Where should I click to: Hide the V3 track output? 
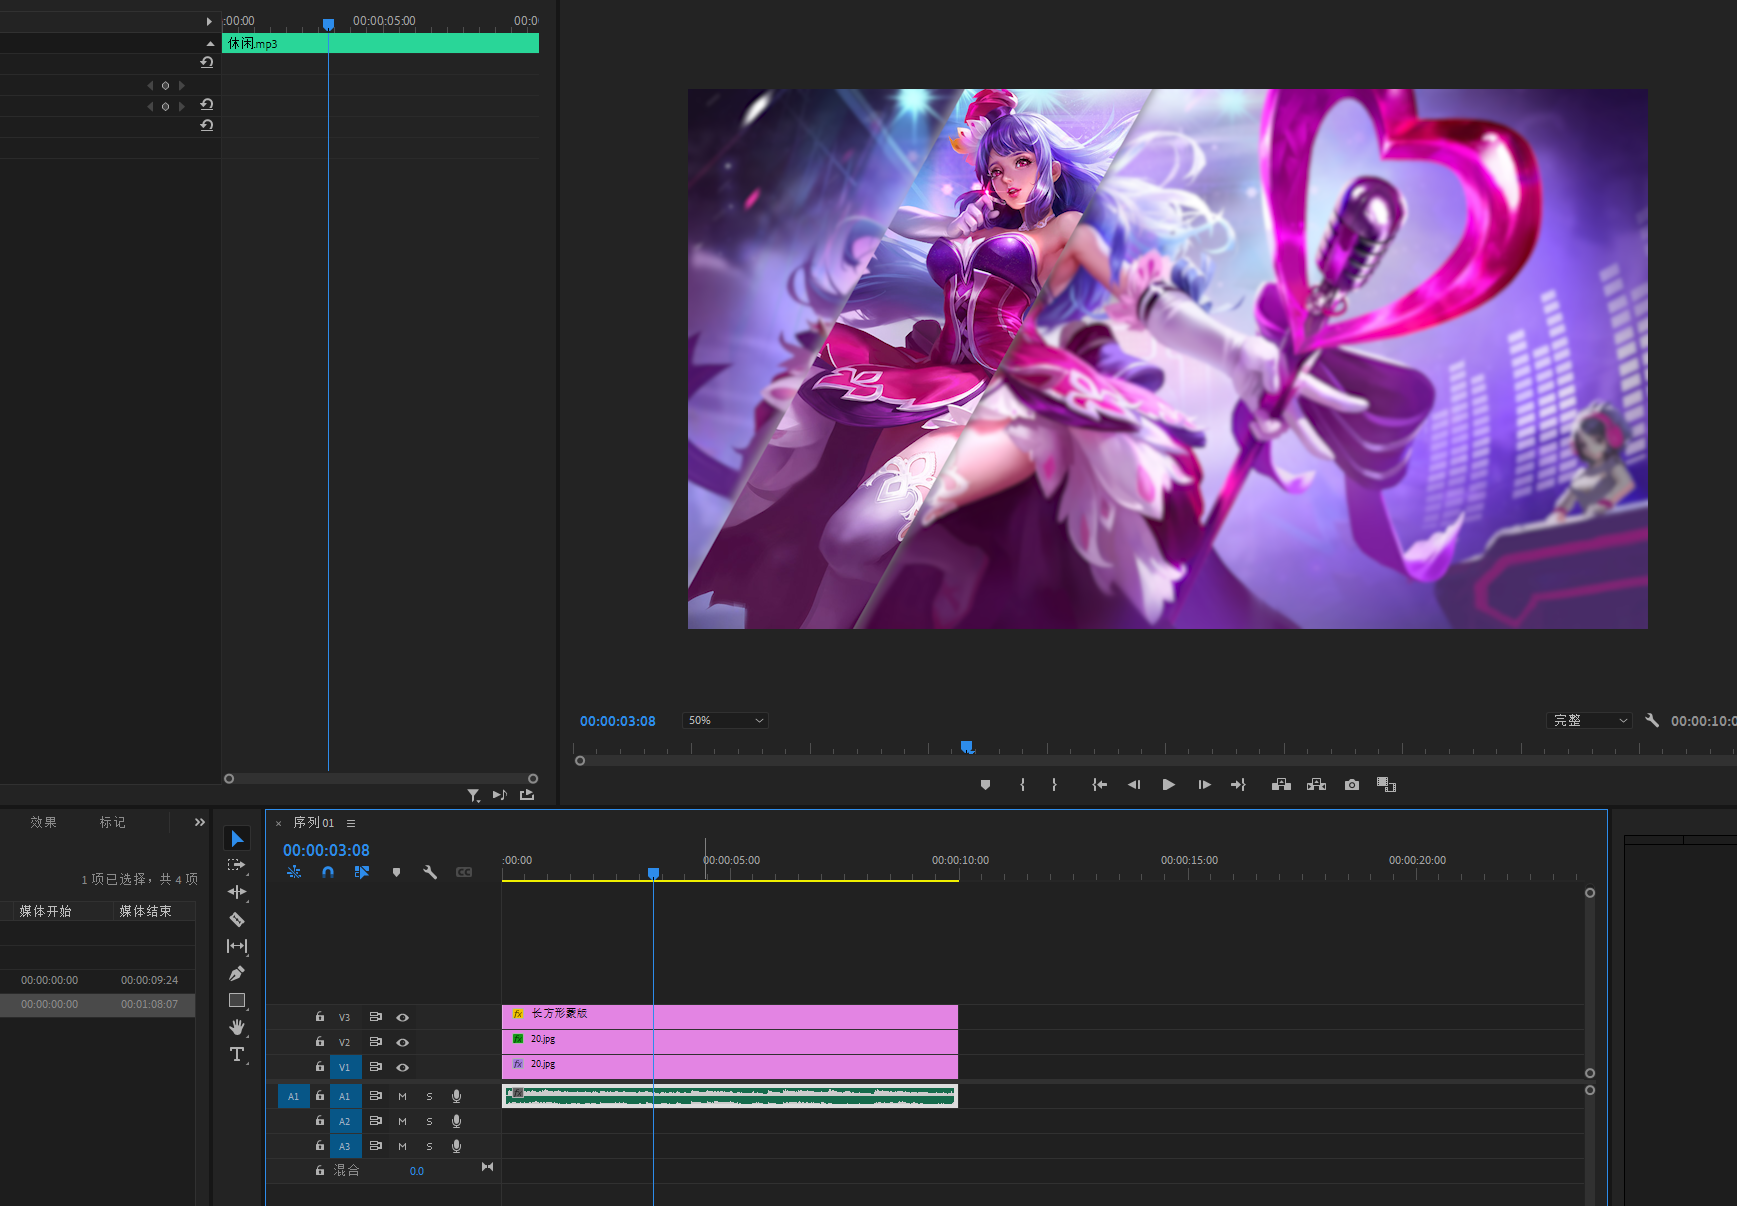coord(402,1017)
